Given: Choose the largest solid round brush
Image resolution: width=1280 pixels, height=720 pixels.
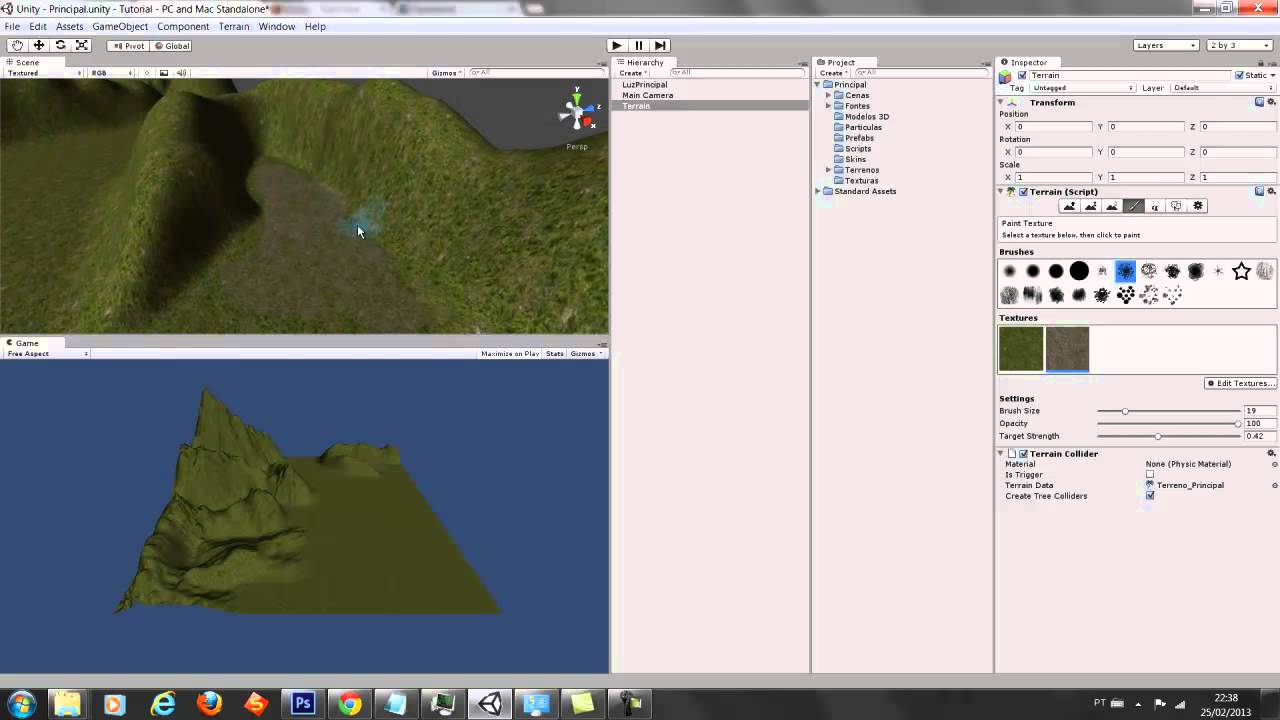Looking at the screenshot, I should coord(1079,271).
